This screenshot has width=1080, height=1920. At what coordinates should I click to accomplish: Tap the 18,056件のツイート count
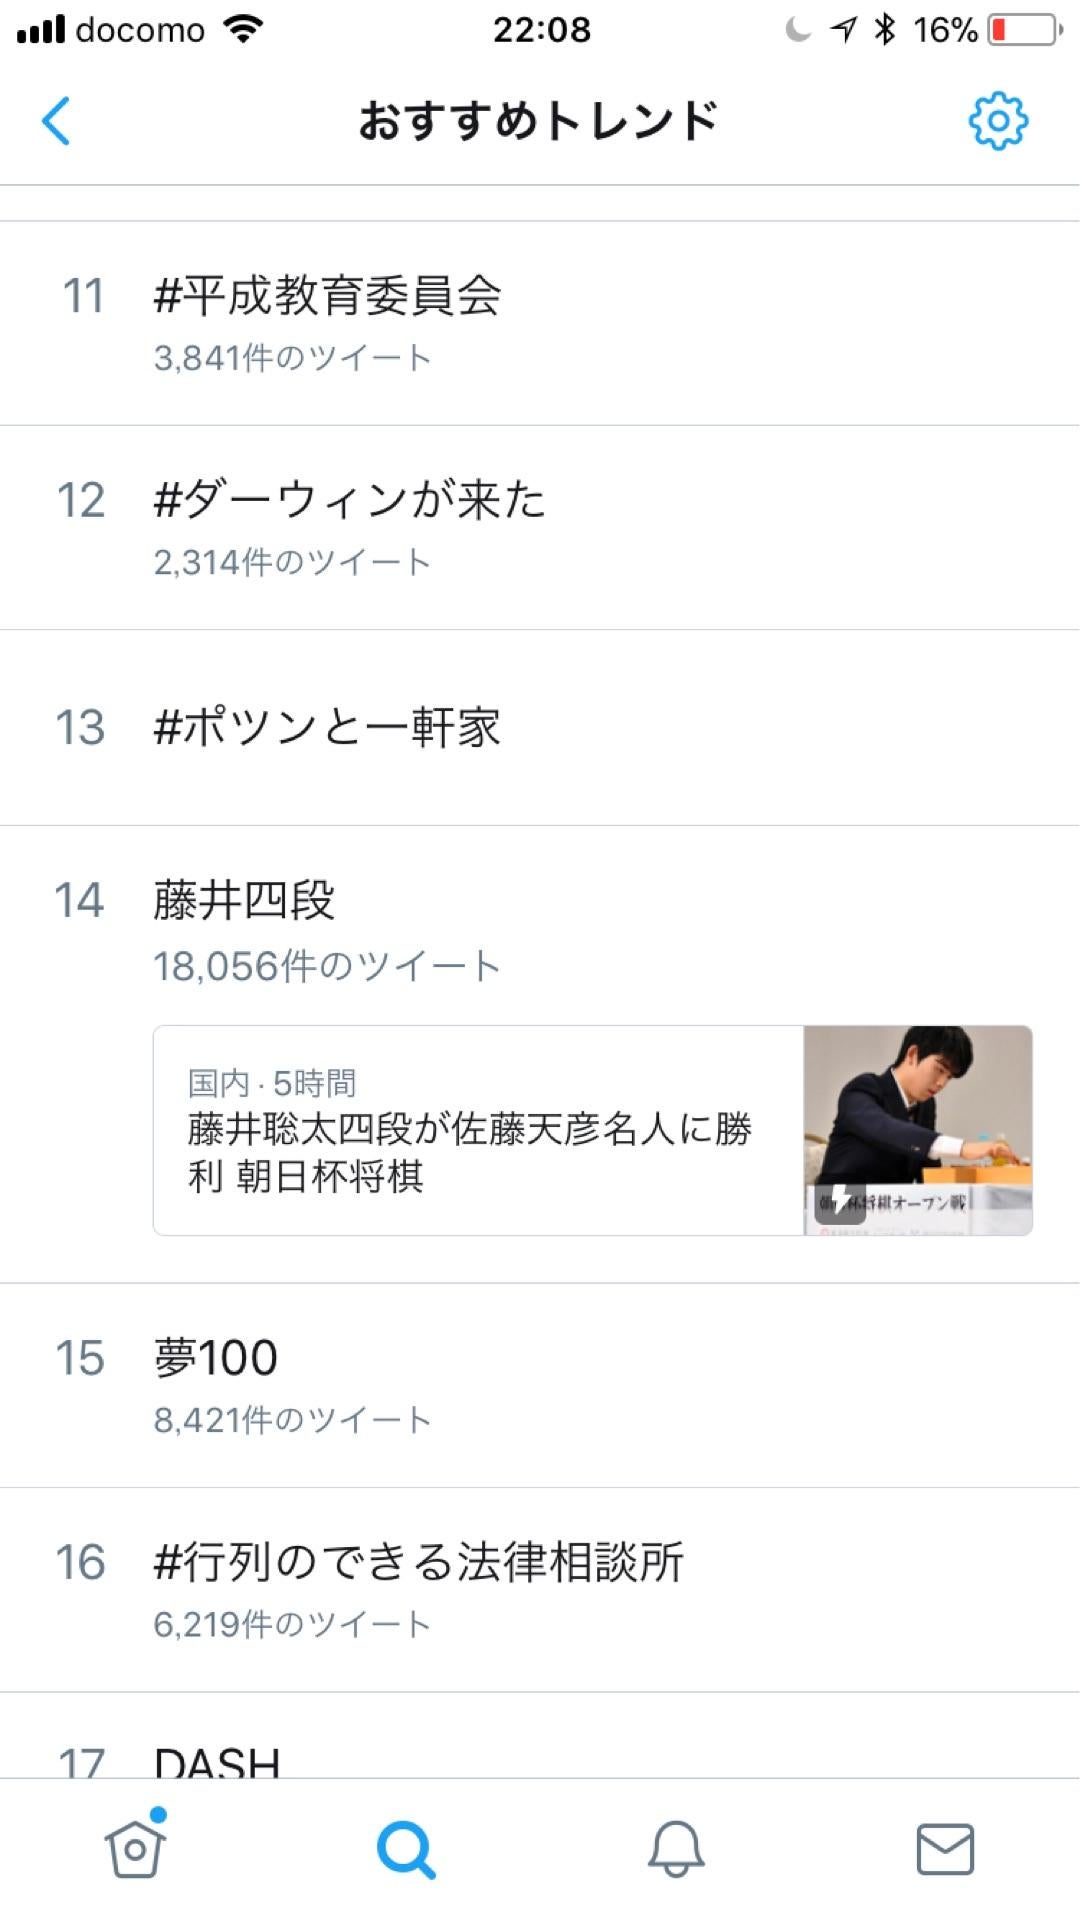327,966
